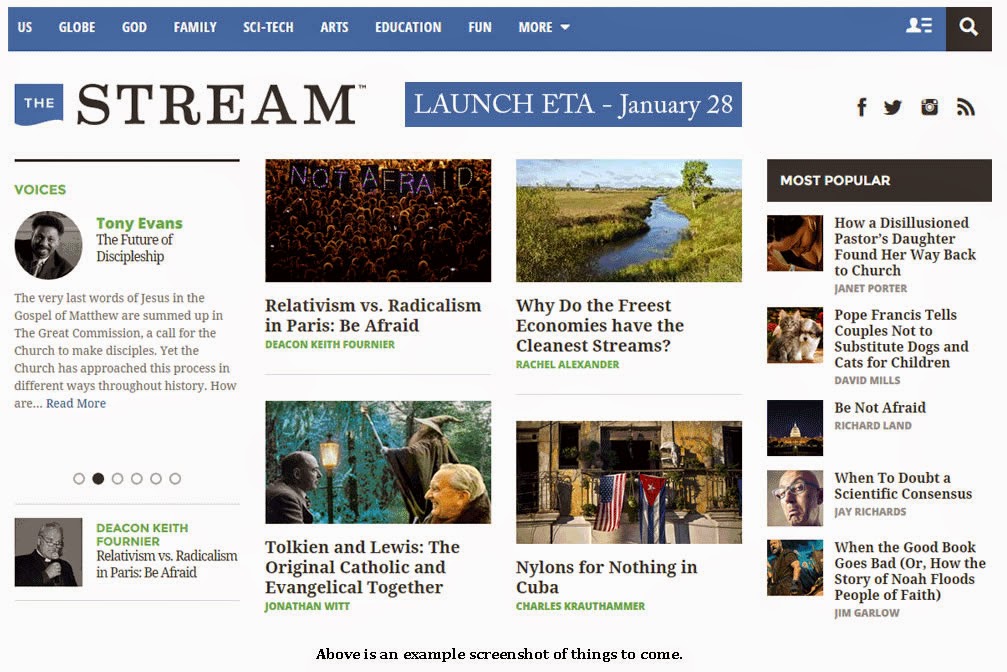The height and width of the screenshot is (672, 1007).
Task: Visit the Facebook page icon
Action: (862, 107)
